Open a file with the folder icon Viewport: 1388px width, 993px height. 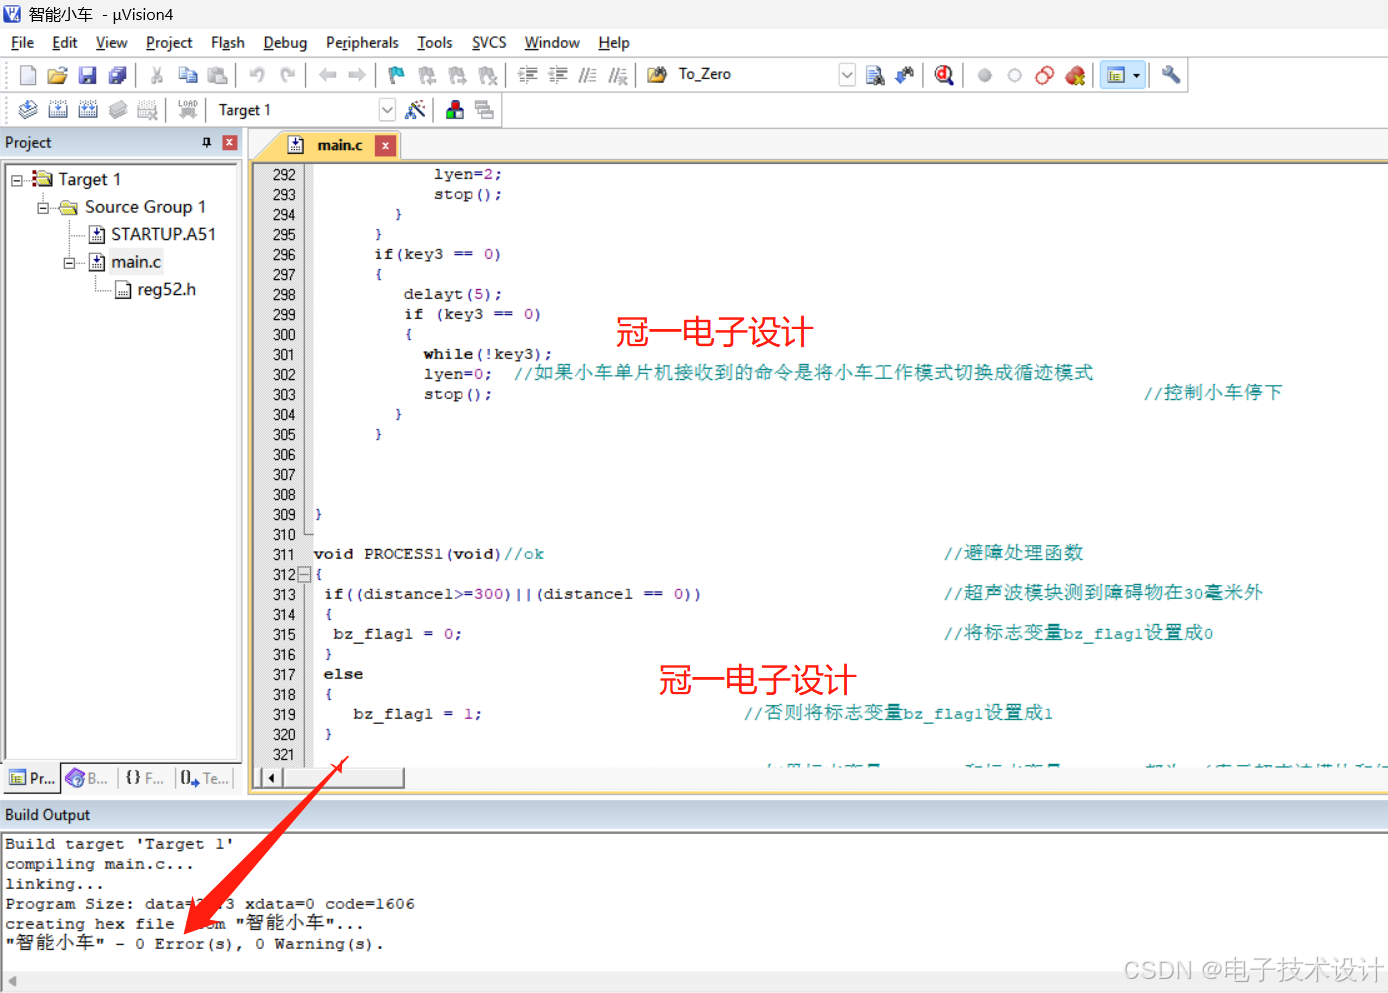tap(57, 75)
